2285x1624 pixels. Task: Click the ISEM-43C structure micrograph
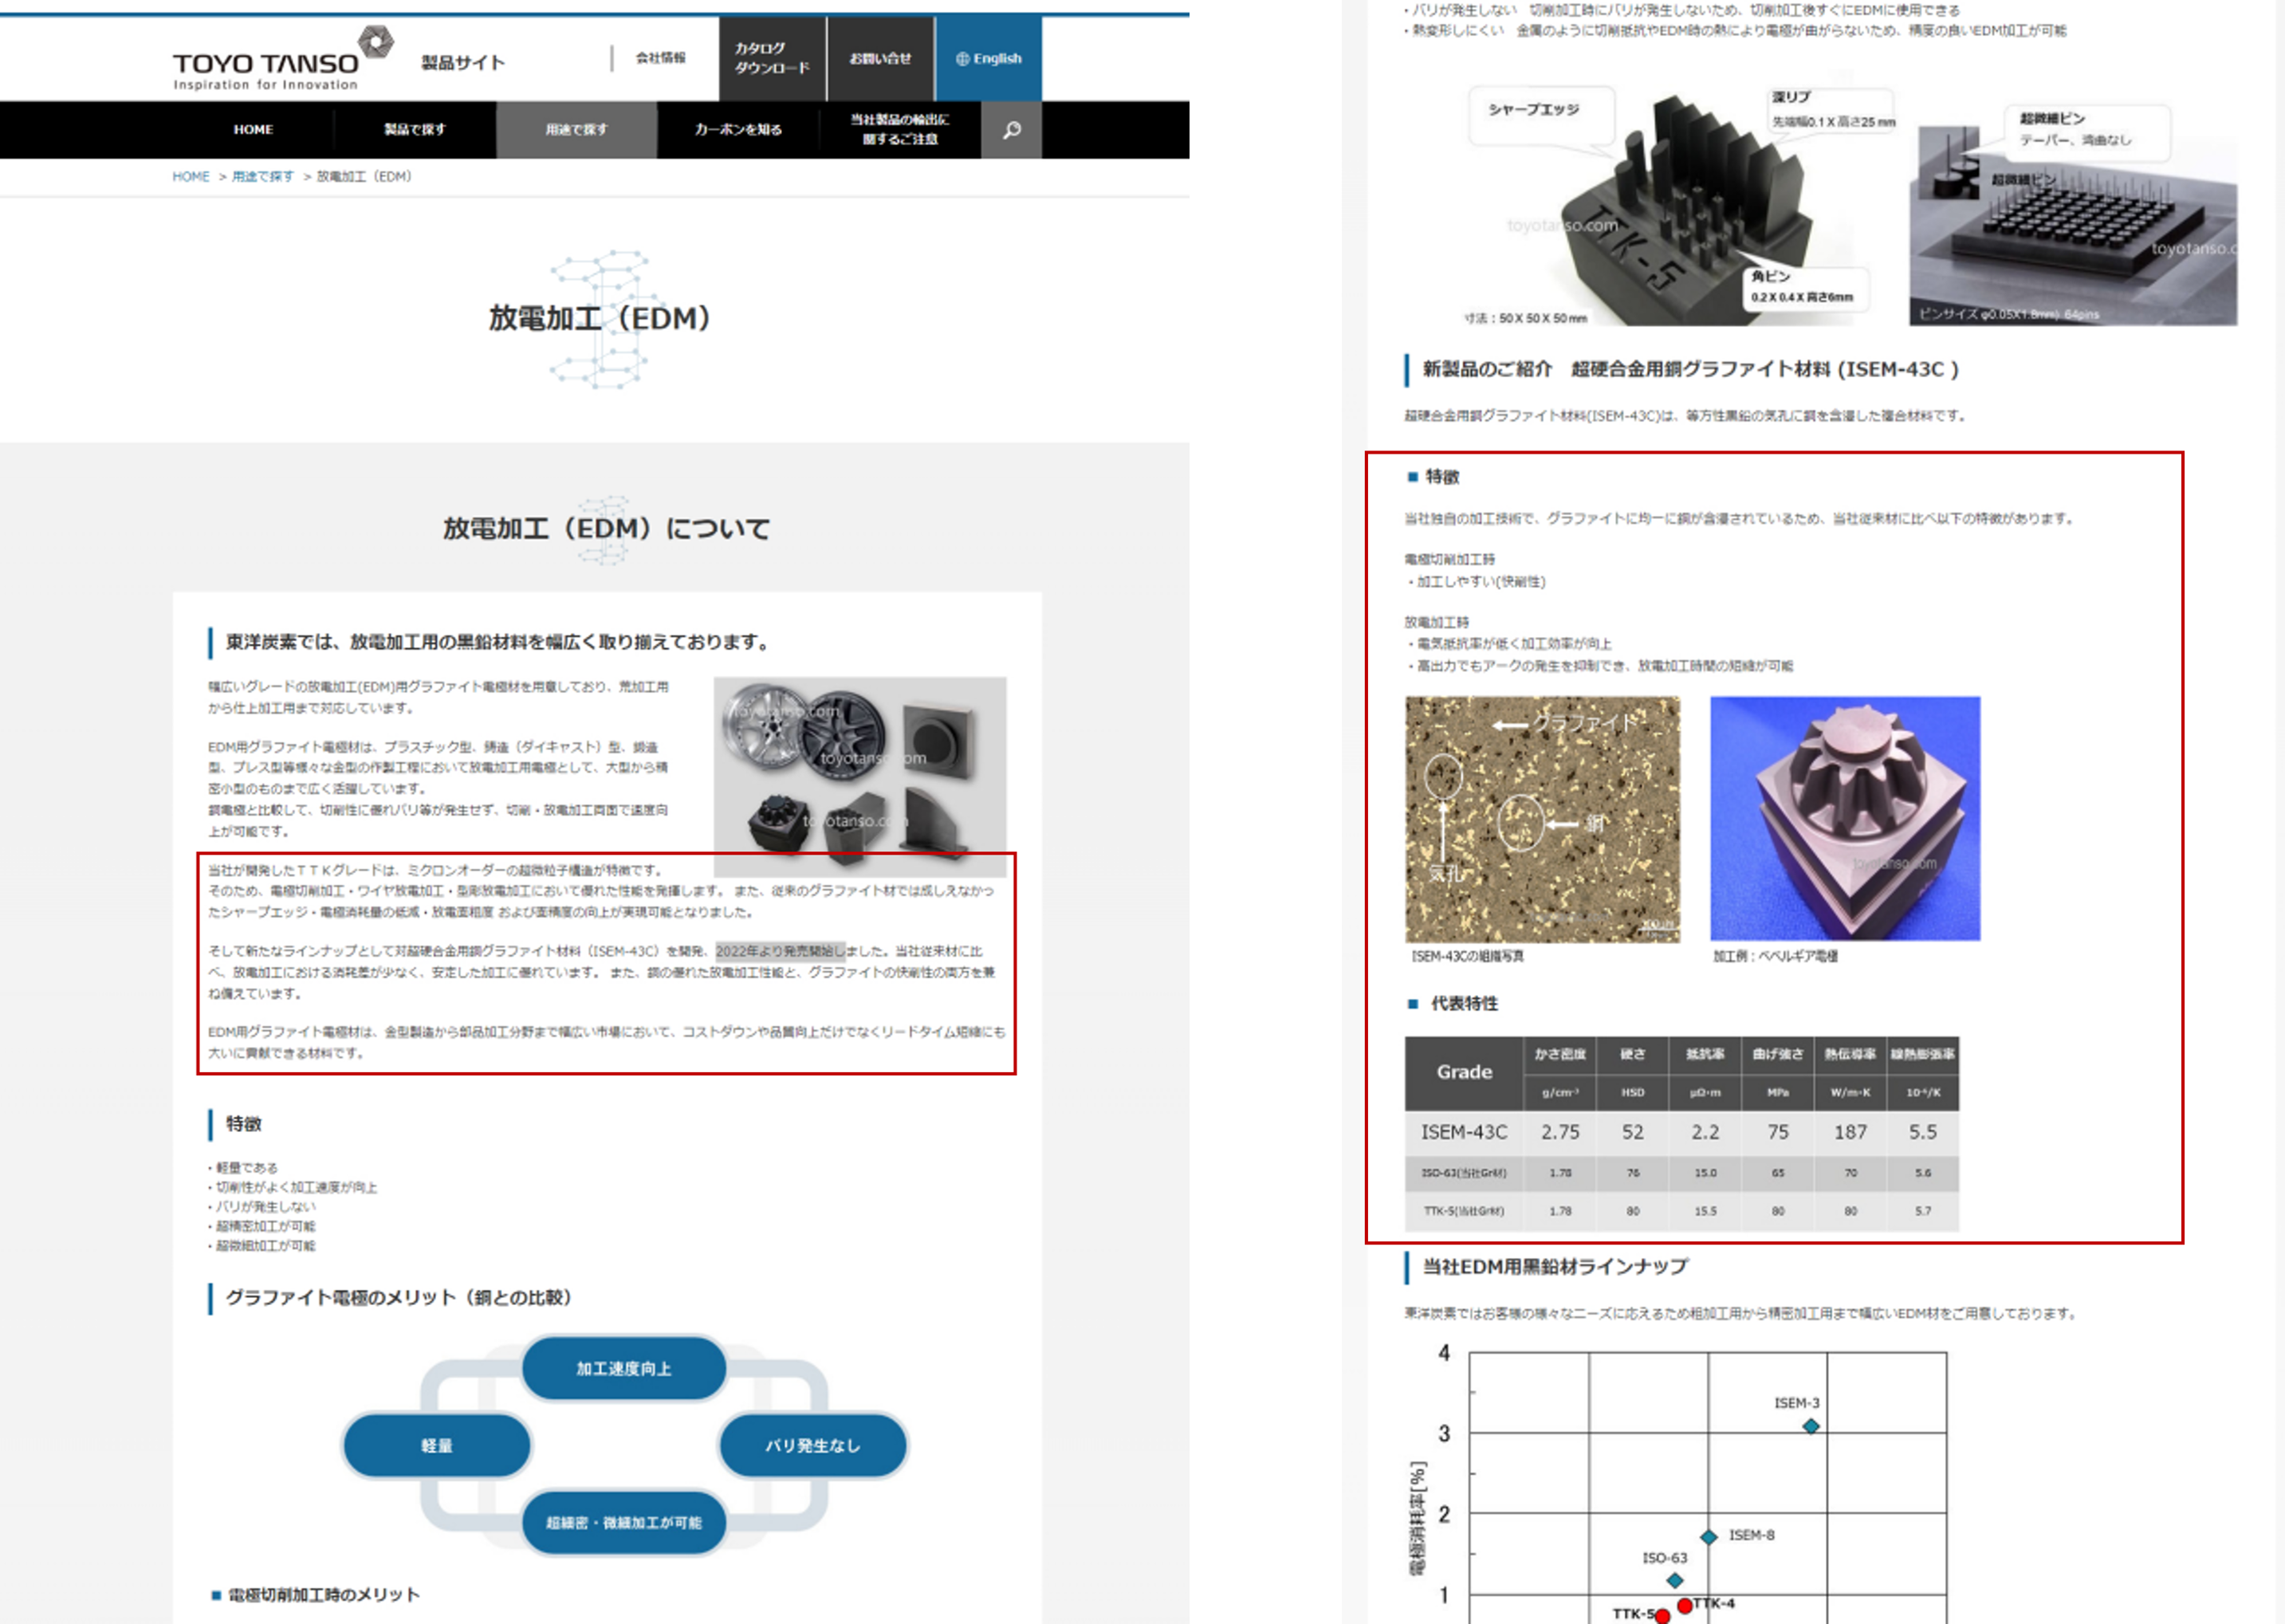(x=1543, y=819)
